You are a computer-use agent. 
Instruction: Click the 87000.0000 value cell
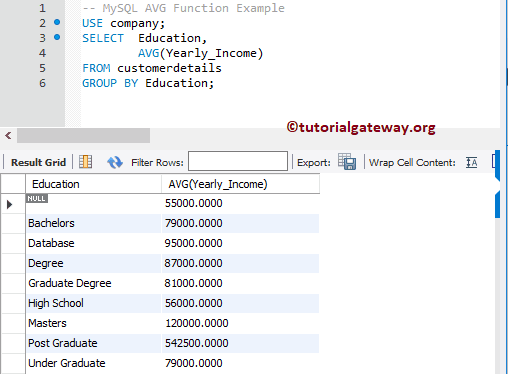pos(240,263)
